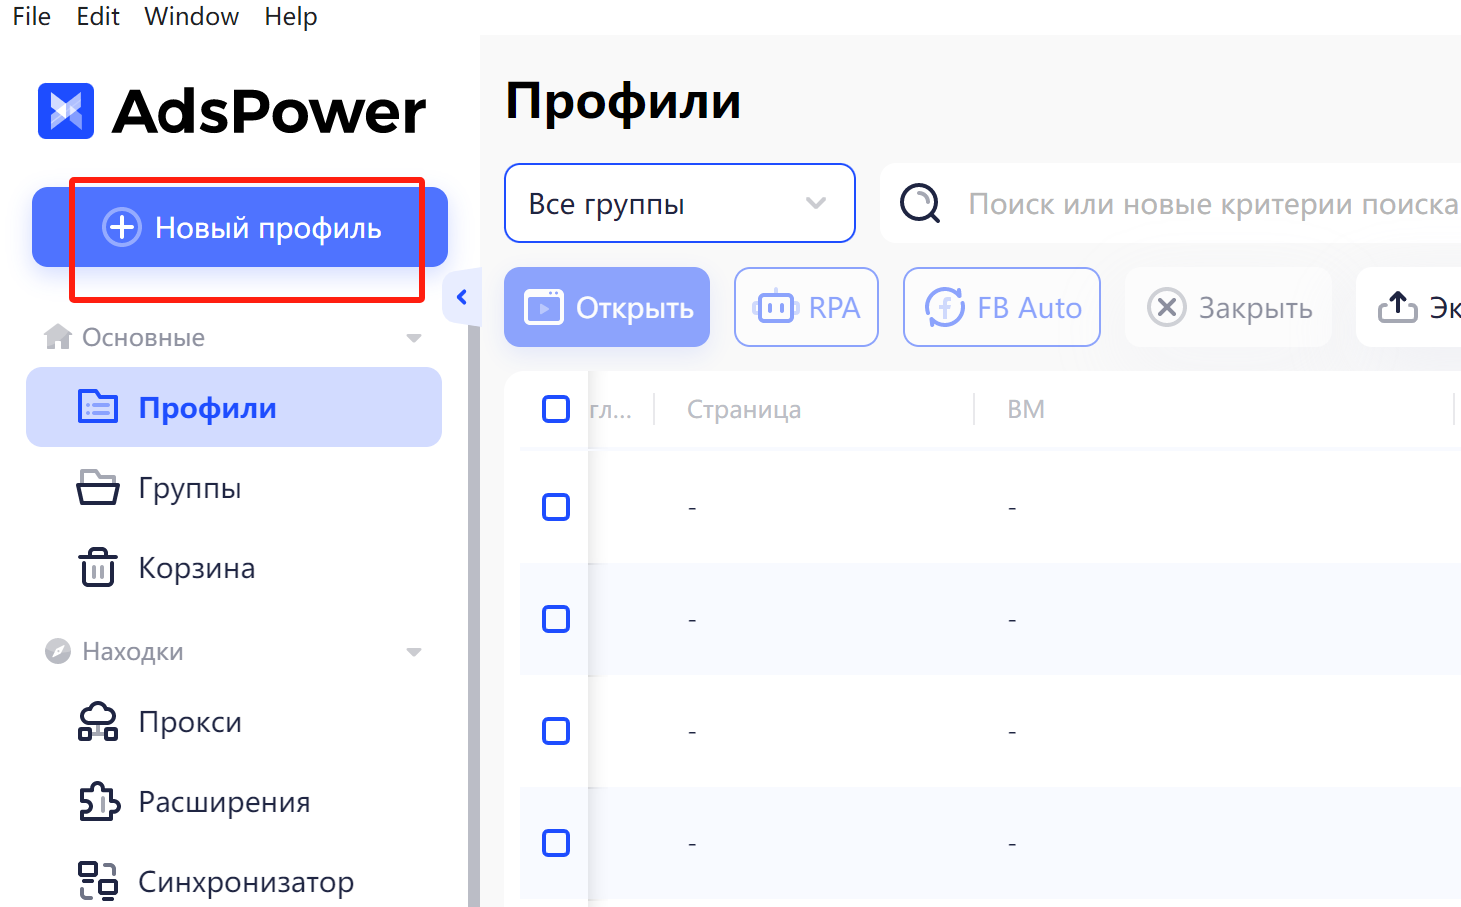This screenshot has width=1461, height=907.
Task: Open the File menu
Action: (x=32, y=17)
